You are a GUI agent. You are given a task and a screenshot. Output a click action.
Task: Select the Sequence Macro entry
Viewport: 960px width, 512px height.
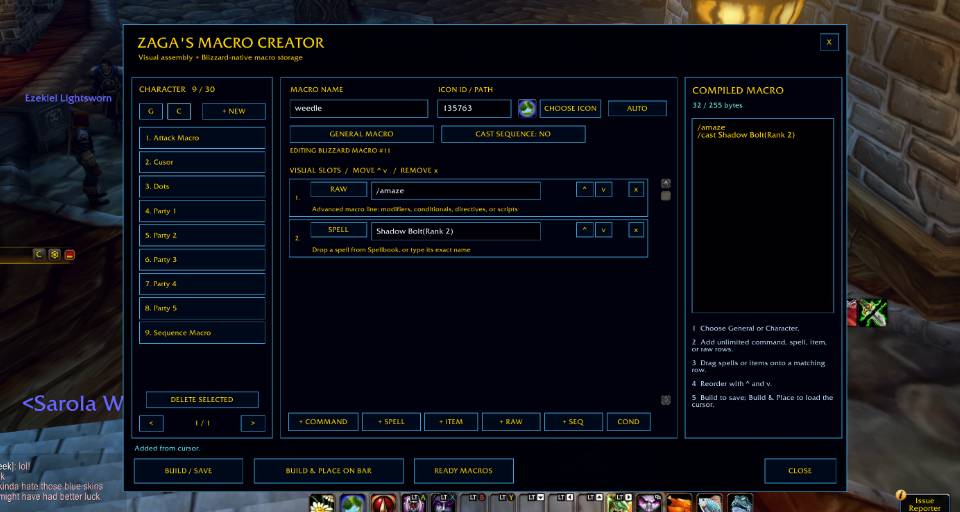pos(202,333)
